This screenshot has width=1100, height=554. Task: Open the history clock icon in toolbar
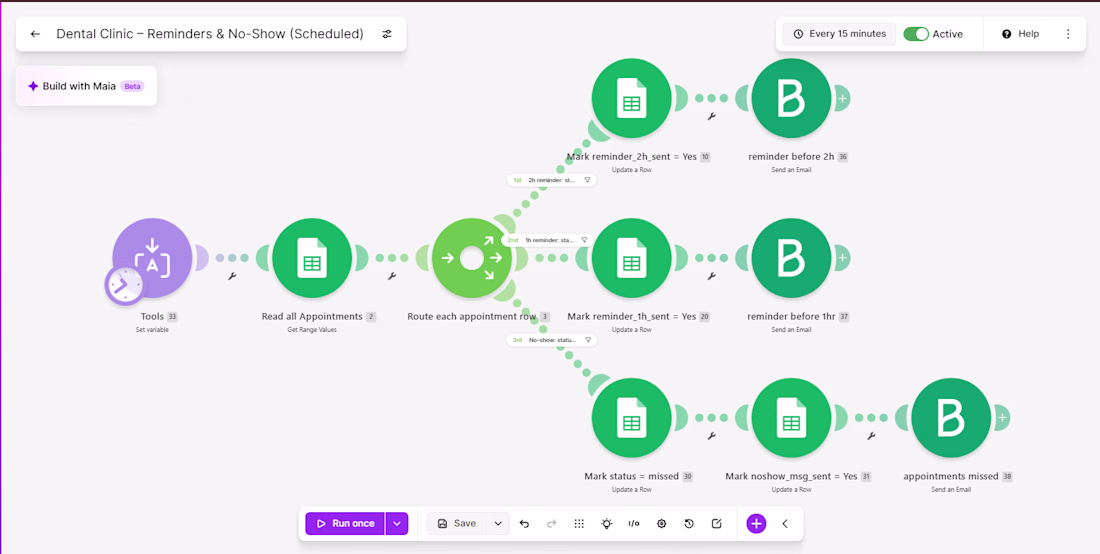coord(689,523)
